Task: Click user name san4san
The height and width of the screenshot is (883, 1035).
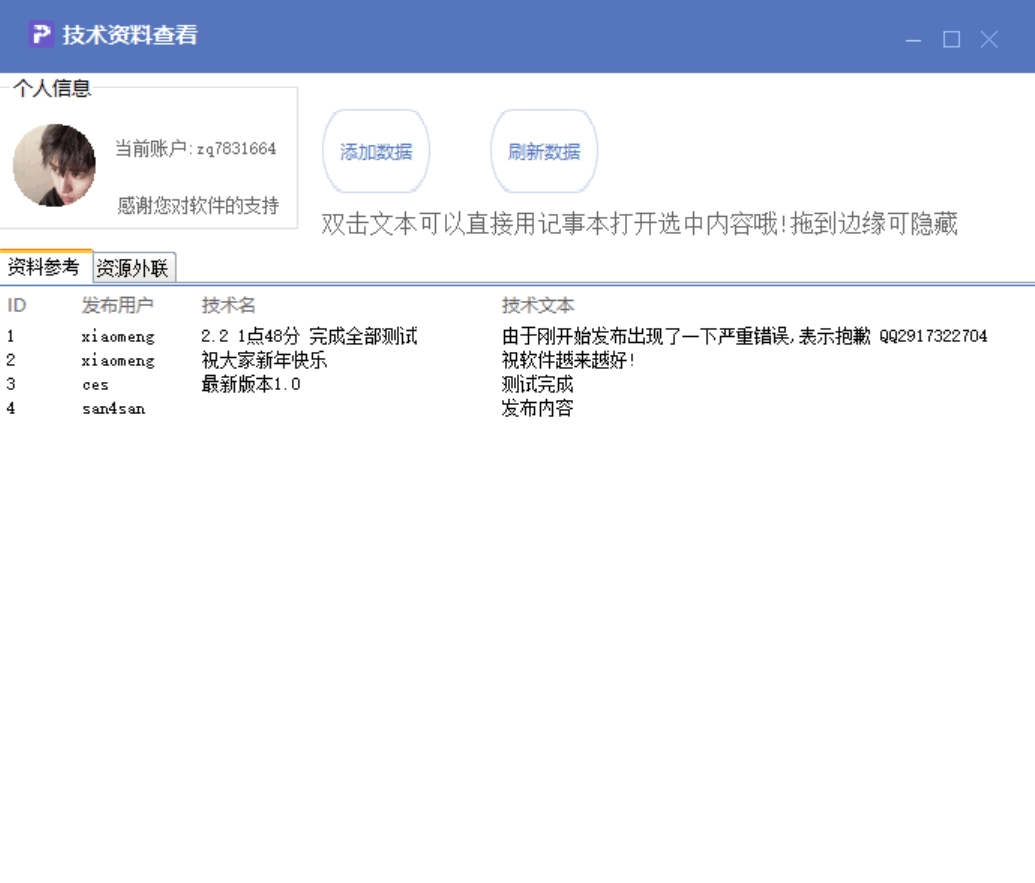Action: tap(114, 409)
